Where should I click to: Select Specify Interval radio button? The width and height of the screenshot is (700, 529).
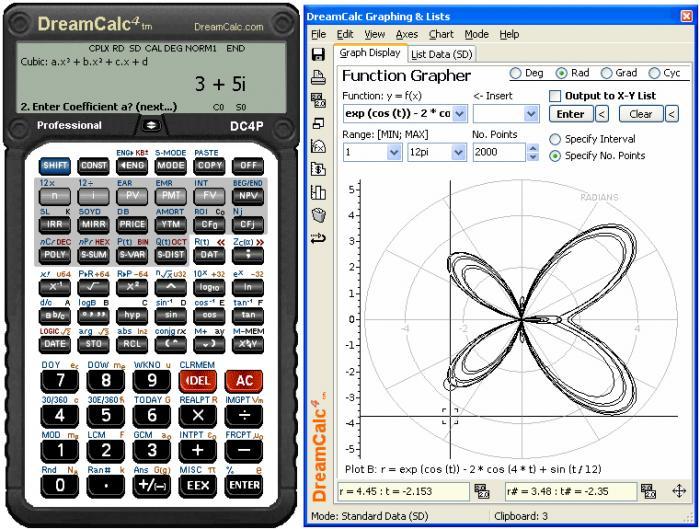[555, 139]
